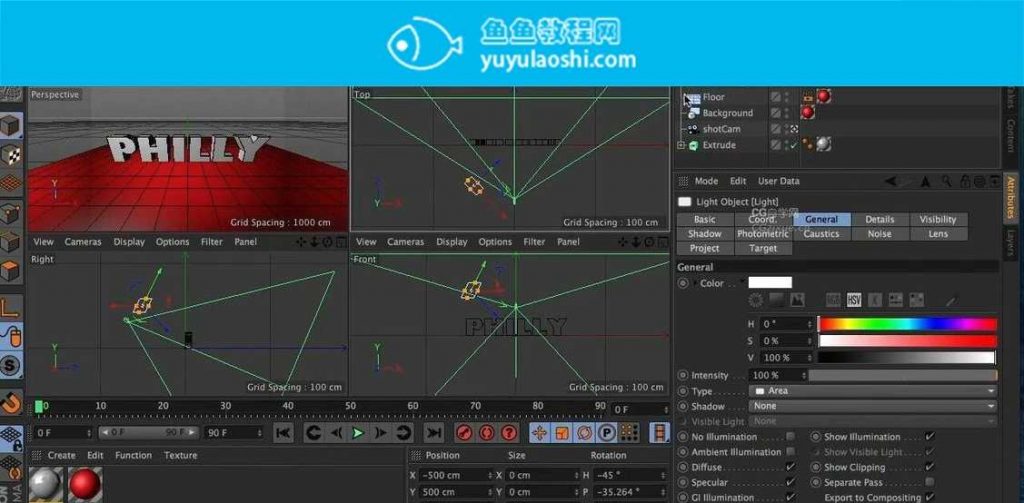Uncheck the Specular checkbox
1024x503 pixels.
point(790,483)
